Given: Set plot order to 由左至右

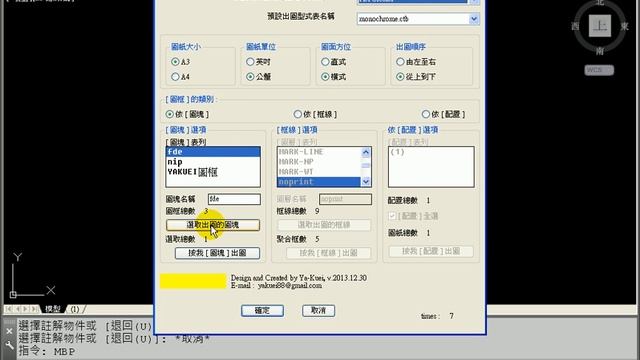Looking at the screenshot, I should point(400,62).
